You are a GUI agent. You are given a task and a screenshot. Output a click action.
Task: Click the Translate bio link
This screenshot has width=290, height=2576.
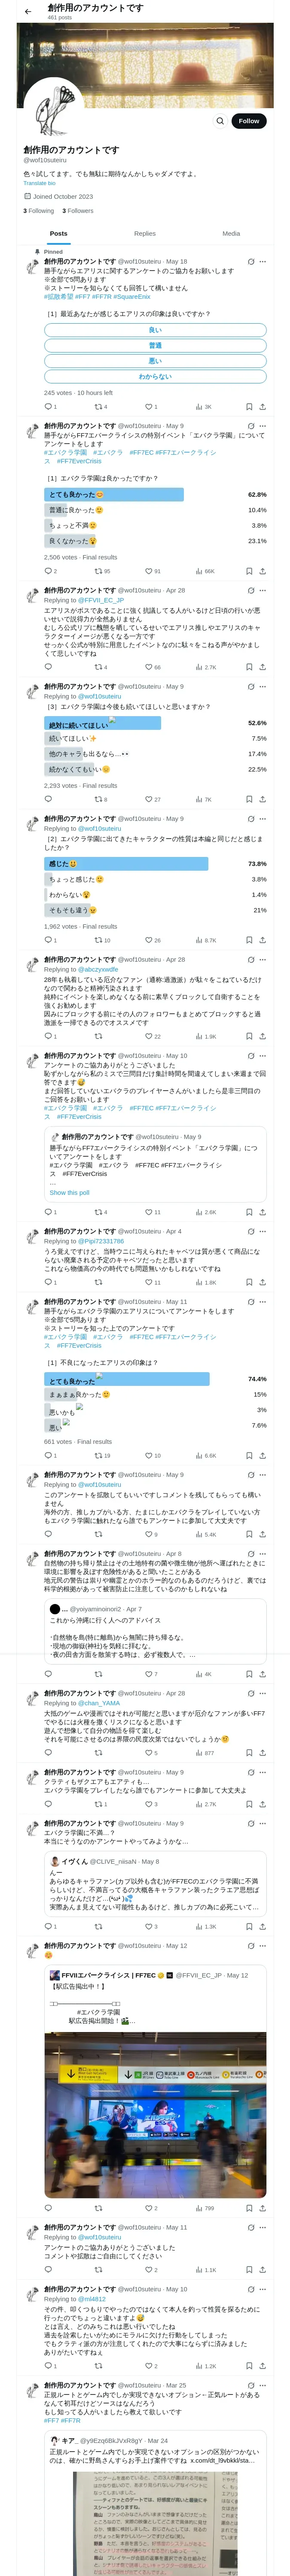pyautogui.click(x=40, y=183)
